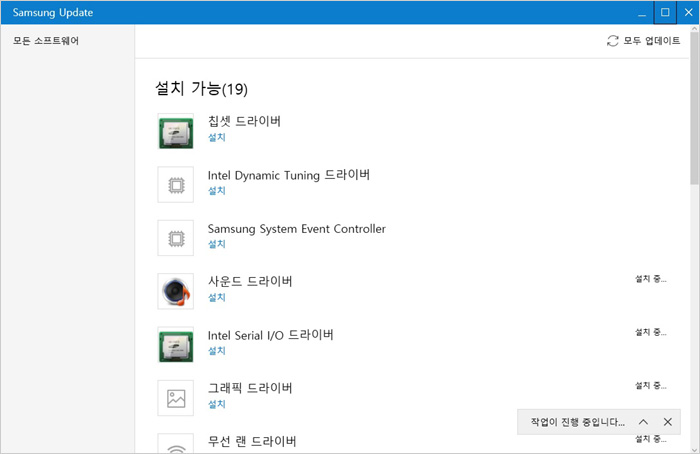Click the 무선 랜 드라이버 Wi-Fi icon
700x454 pixels.
point(176,445)
